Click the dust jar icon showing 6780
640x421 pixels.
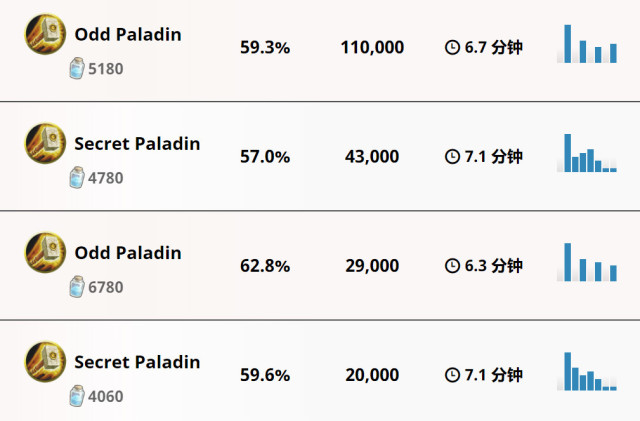[77, 287]
